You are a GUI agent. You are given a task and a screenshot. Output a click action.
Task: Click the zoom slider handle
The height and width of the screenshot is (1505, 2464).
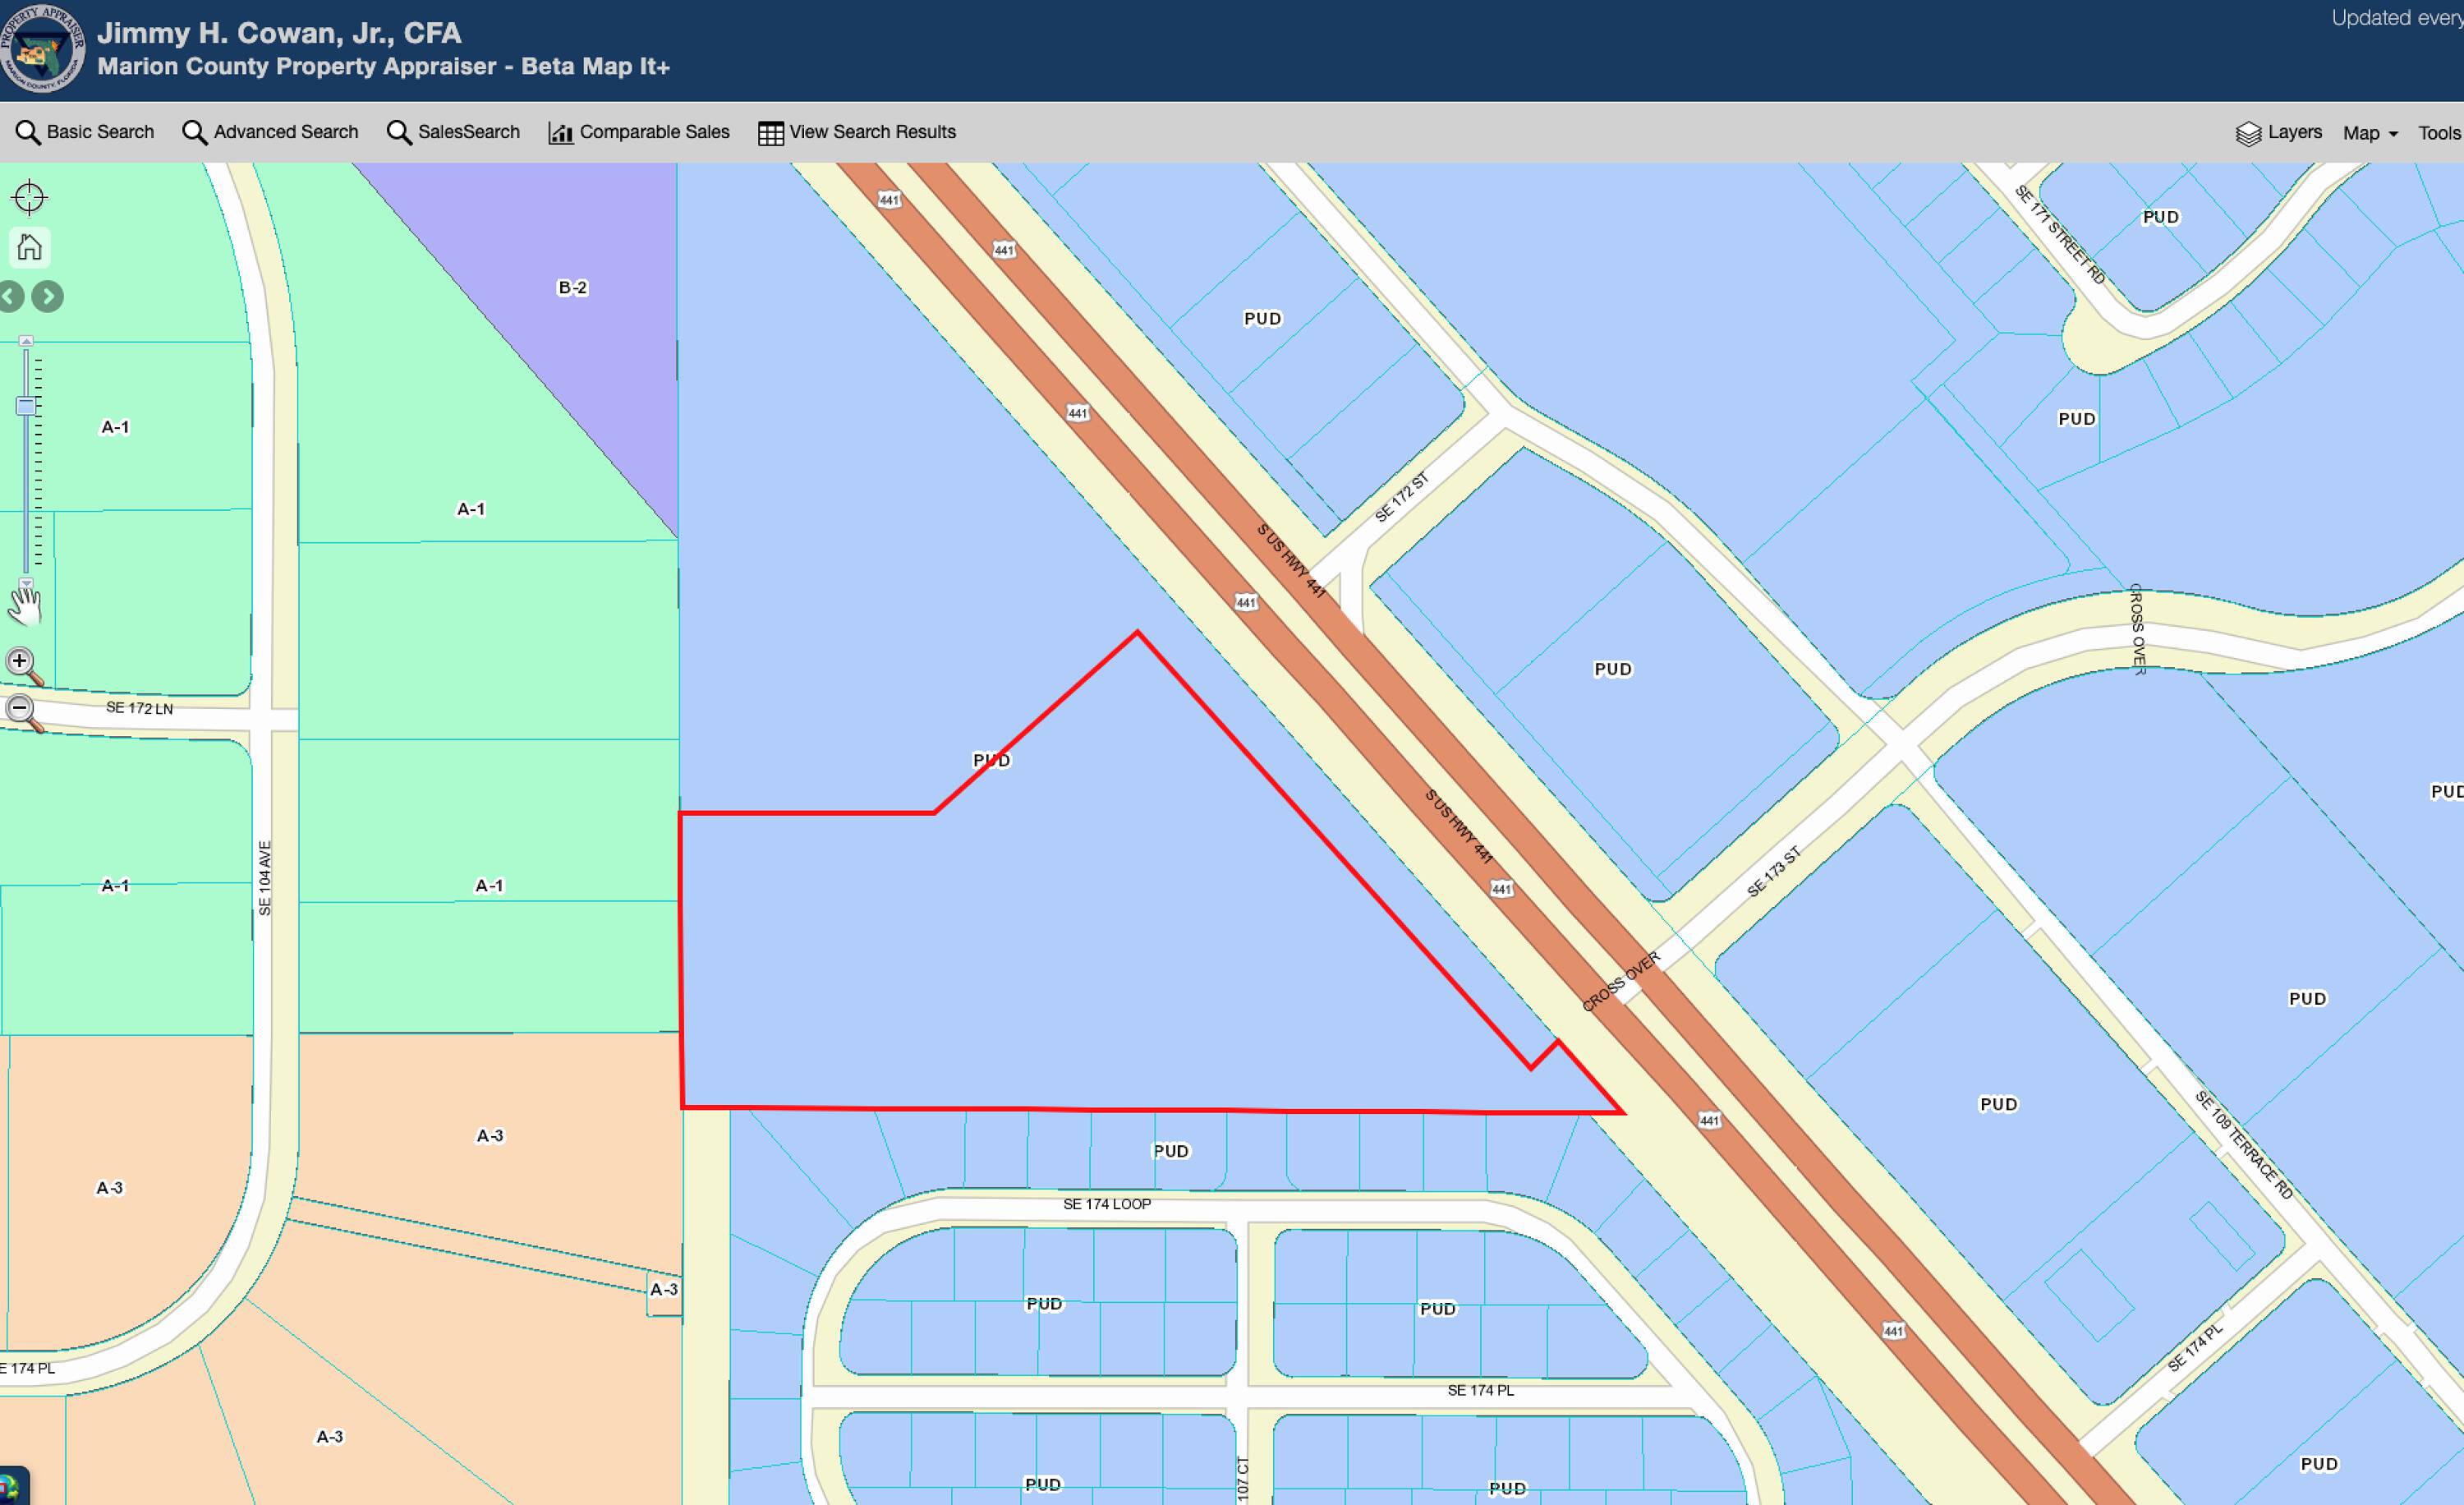pos(26,406)
